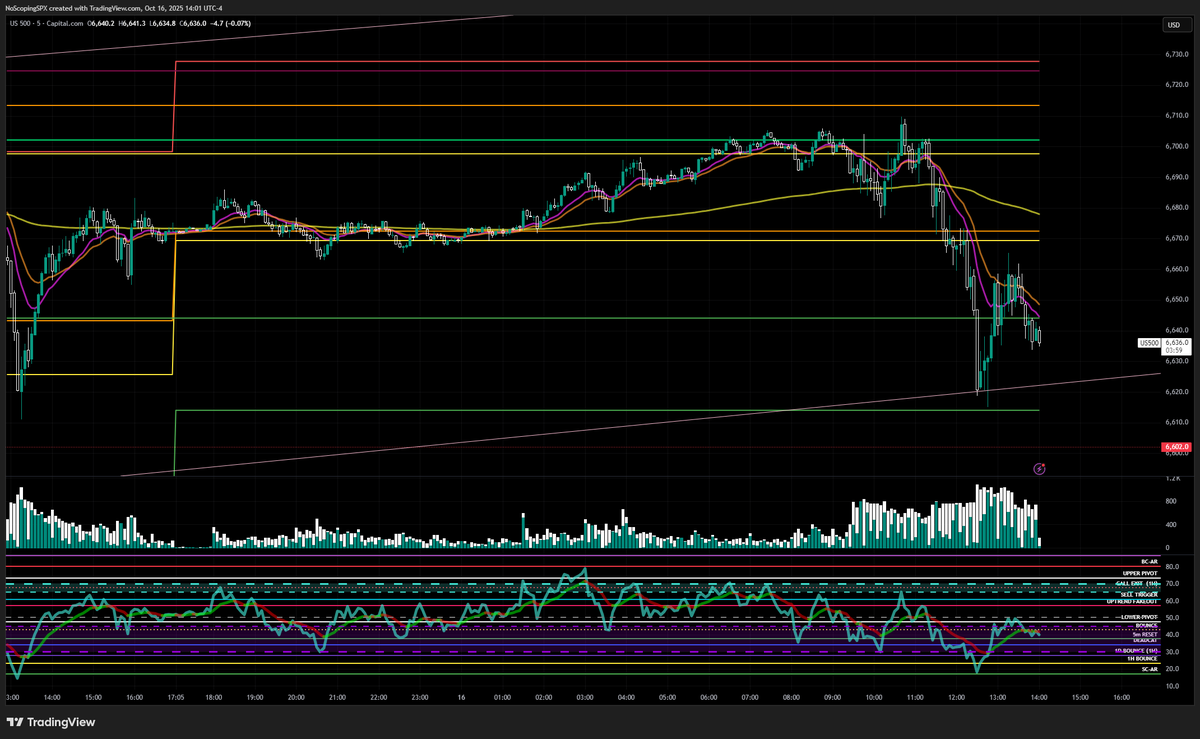
Task: Click the LOWER PIVOT level label
Action: point(1139,617)
